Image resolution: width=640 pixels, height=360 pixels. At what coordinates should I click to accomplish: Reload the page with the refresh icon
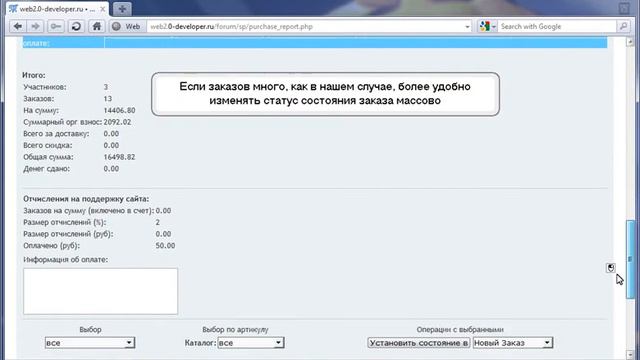[x=76, y=27]
